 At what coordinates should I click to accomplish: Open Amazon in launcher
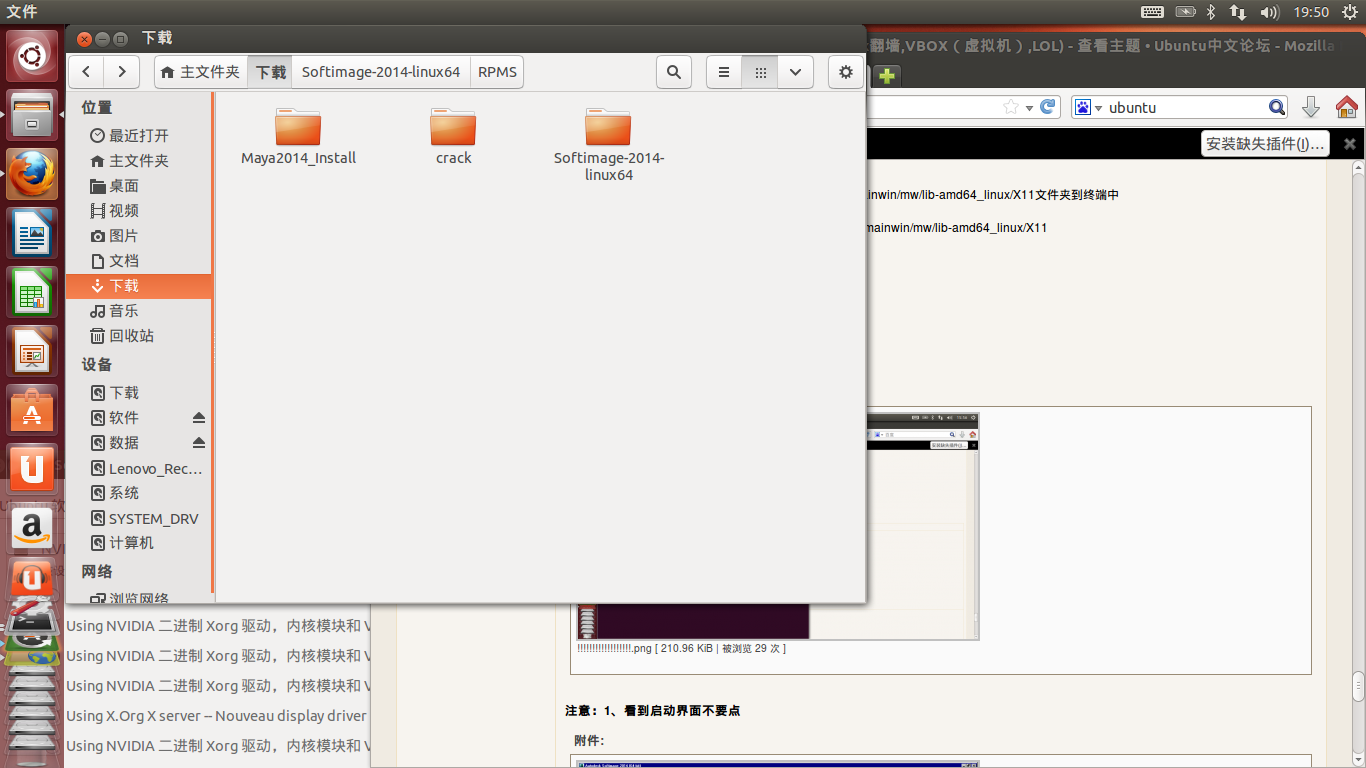(x=32, y=528)
